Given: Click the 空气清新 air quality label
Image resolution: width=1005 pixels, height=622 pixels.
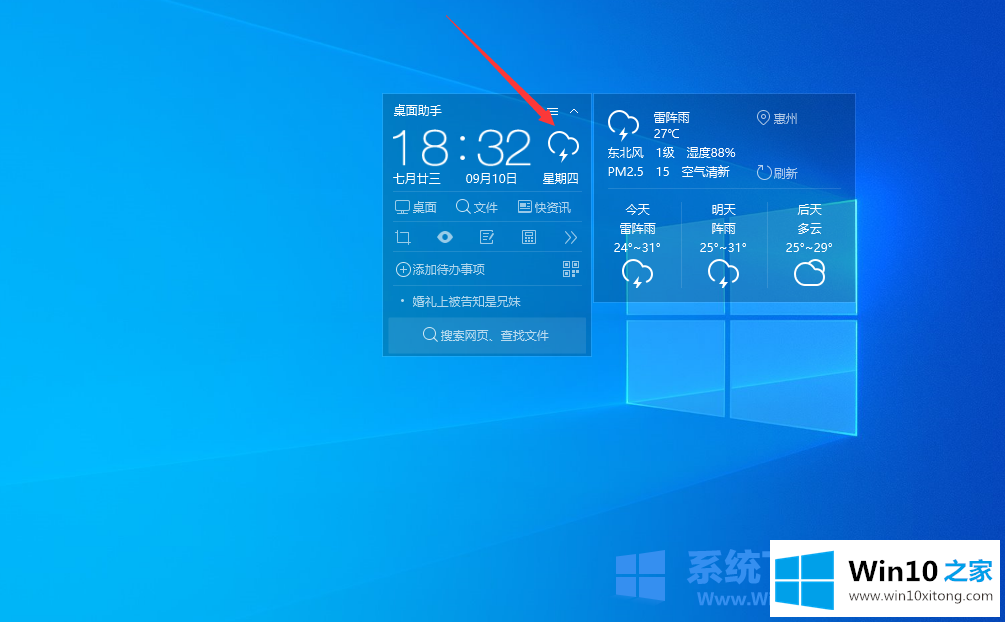Looking at the screenshot, I should pyautogui.click(x=705, y=172).
